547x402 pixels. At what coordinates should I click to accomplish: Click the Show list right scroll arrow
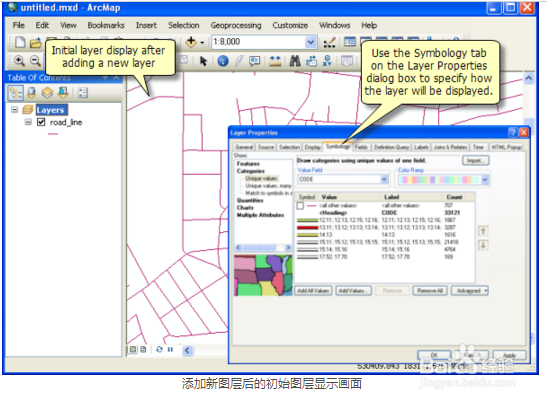(x=287, y=247)
